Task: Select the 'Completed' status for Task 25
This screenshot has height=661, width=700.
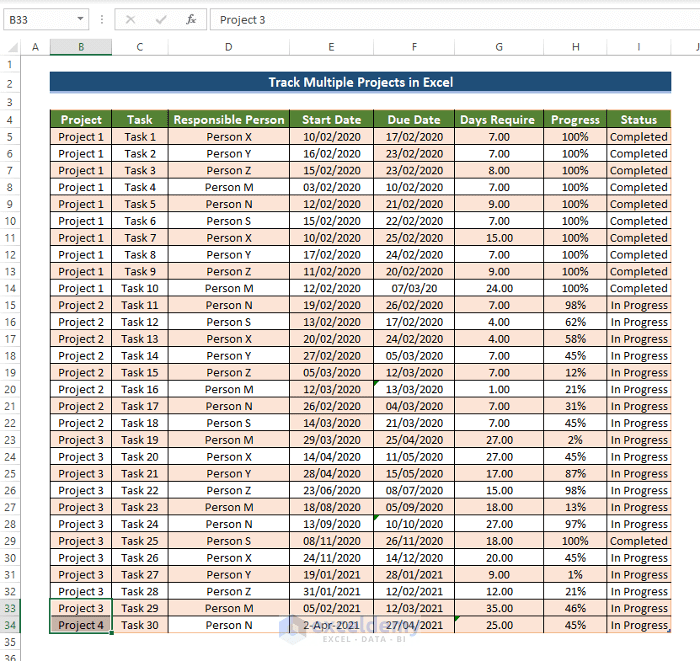Action: click(638, 541)
